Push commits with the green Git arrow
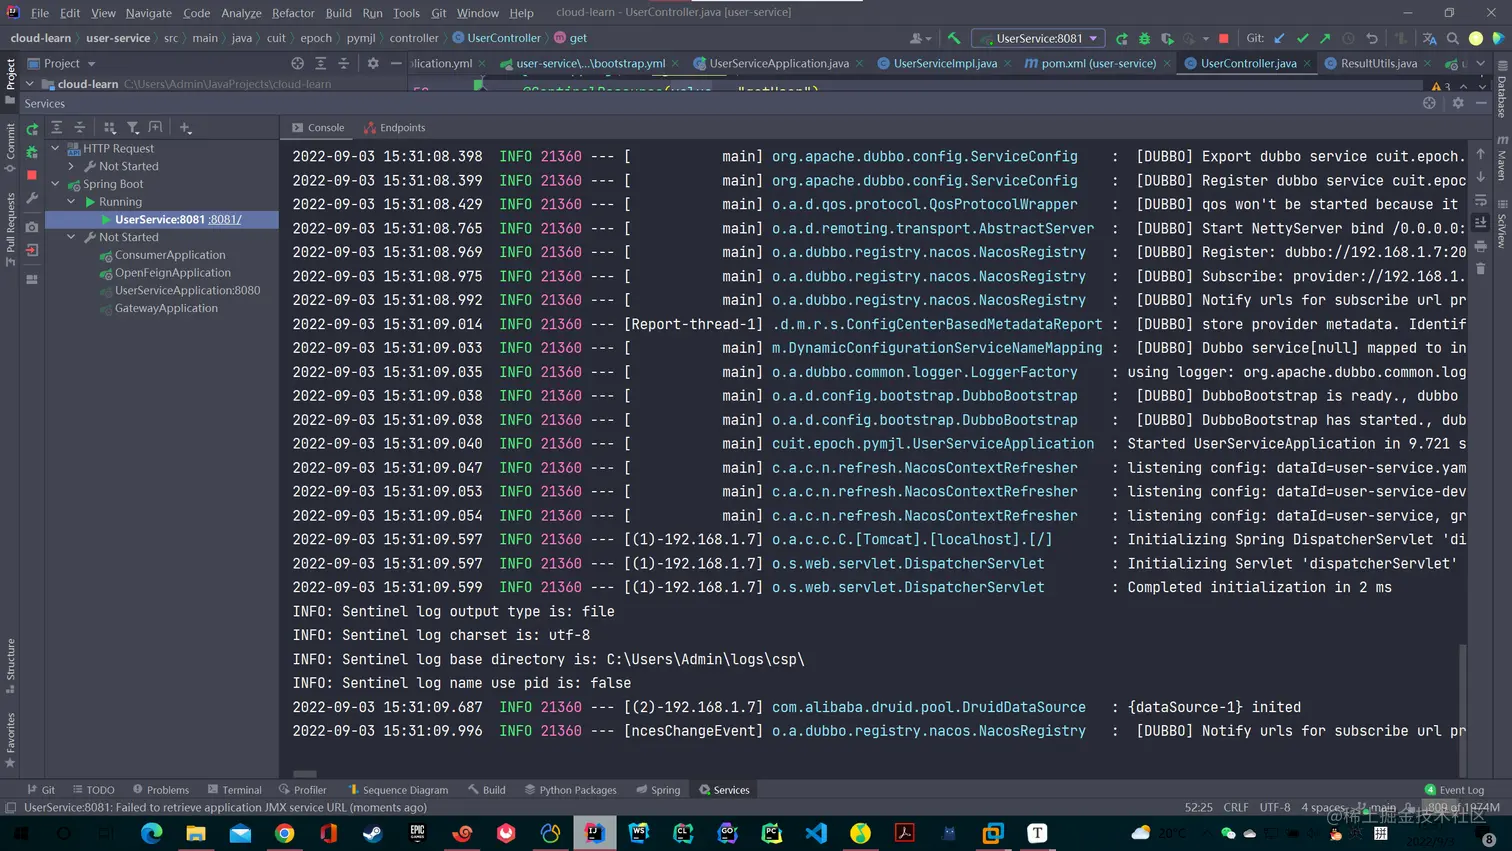Image resolution: width=1512 pixels, height=851 pixels. (1326, 38)
